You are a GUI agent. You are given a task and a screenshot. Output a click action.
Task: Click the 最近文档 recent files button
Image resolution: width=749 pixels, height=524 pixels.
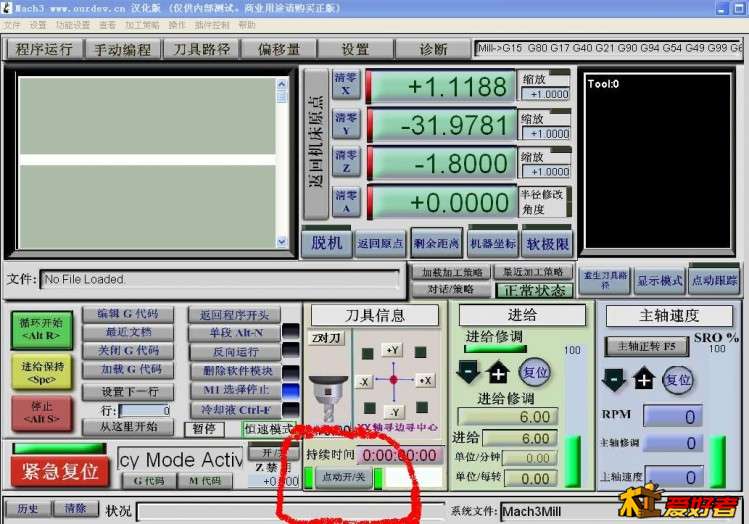[x=128, y=332]
